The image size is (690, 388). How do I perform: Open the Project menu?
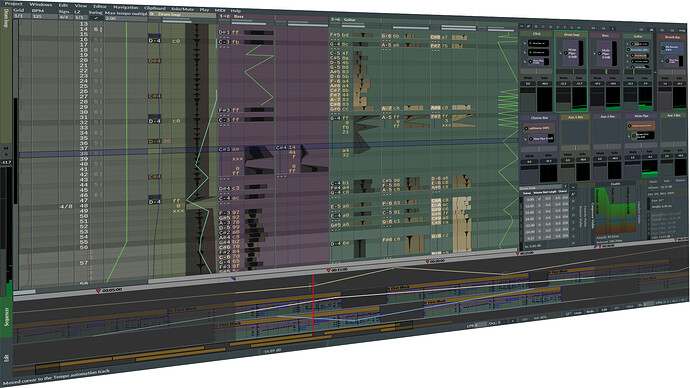(13, 4)
